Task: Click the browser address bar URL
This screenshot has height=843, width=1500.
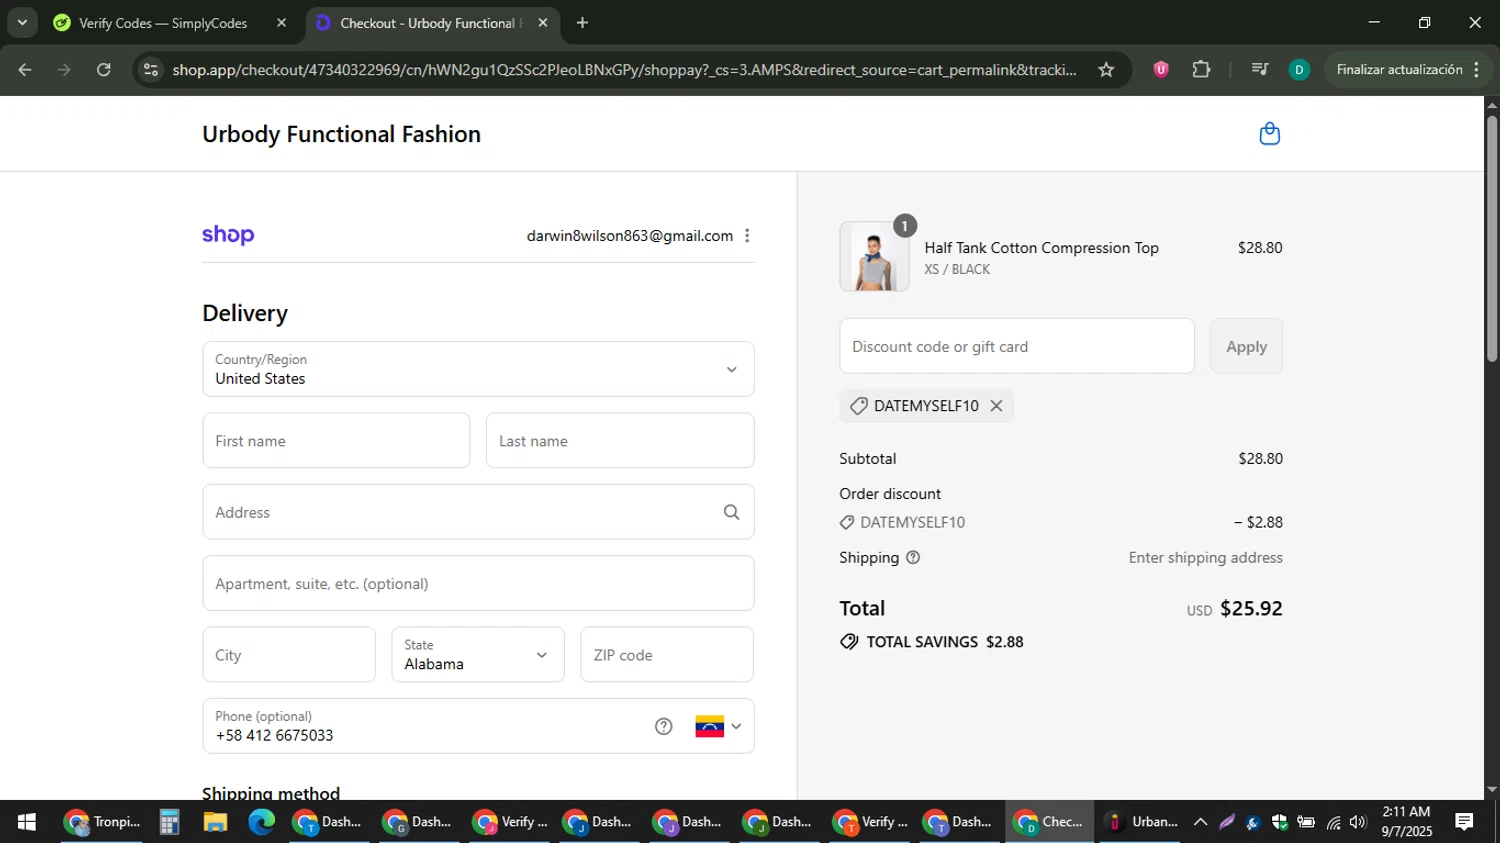Action: (x=624, y=70)
